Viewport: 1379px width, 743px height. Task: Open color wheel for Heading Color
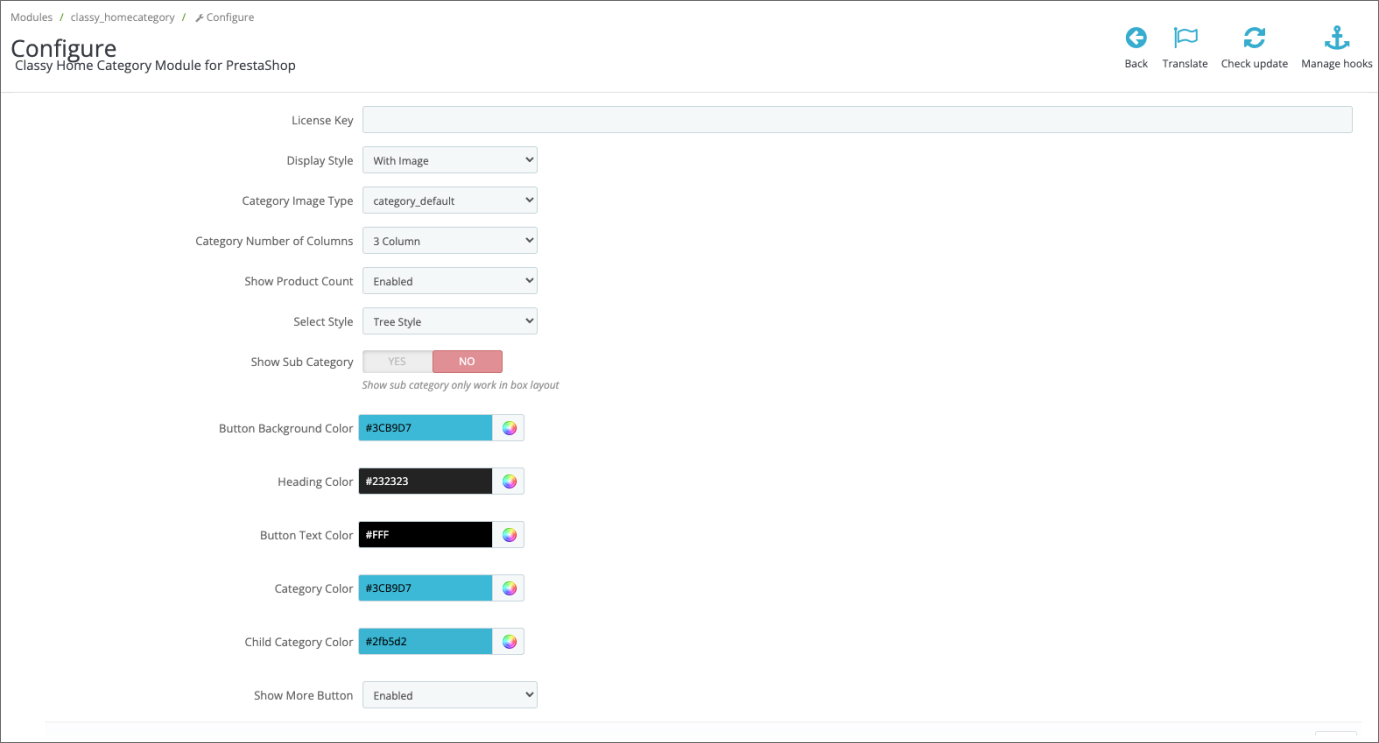coord(509,481)
